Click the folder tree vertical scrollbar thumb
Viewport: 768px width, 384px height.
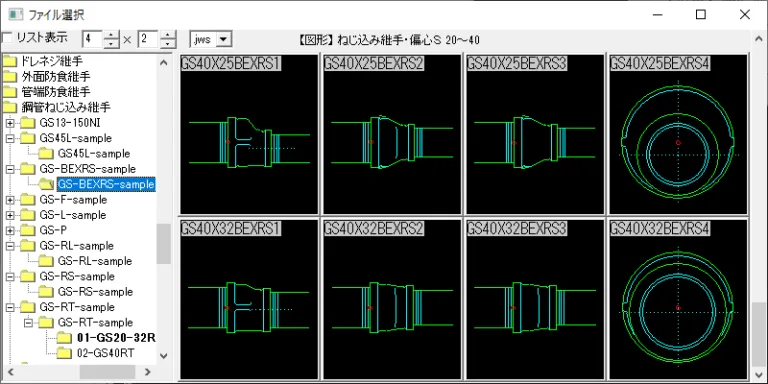(164, 244)
